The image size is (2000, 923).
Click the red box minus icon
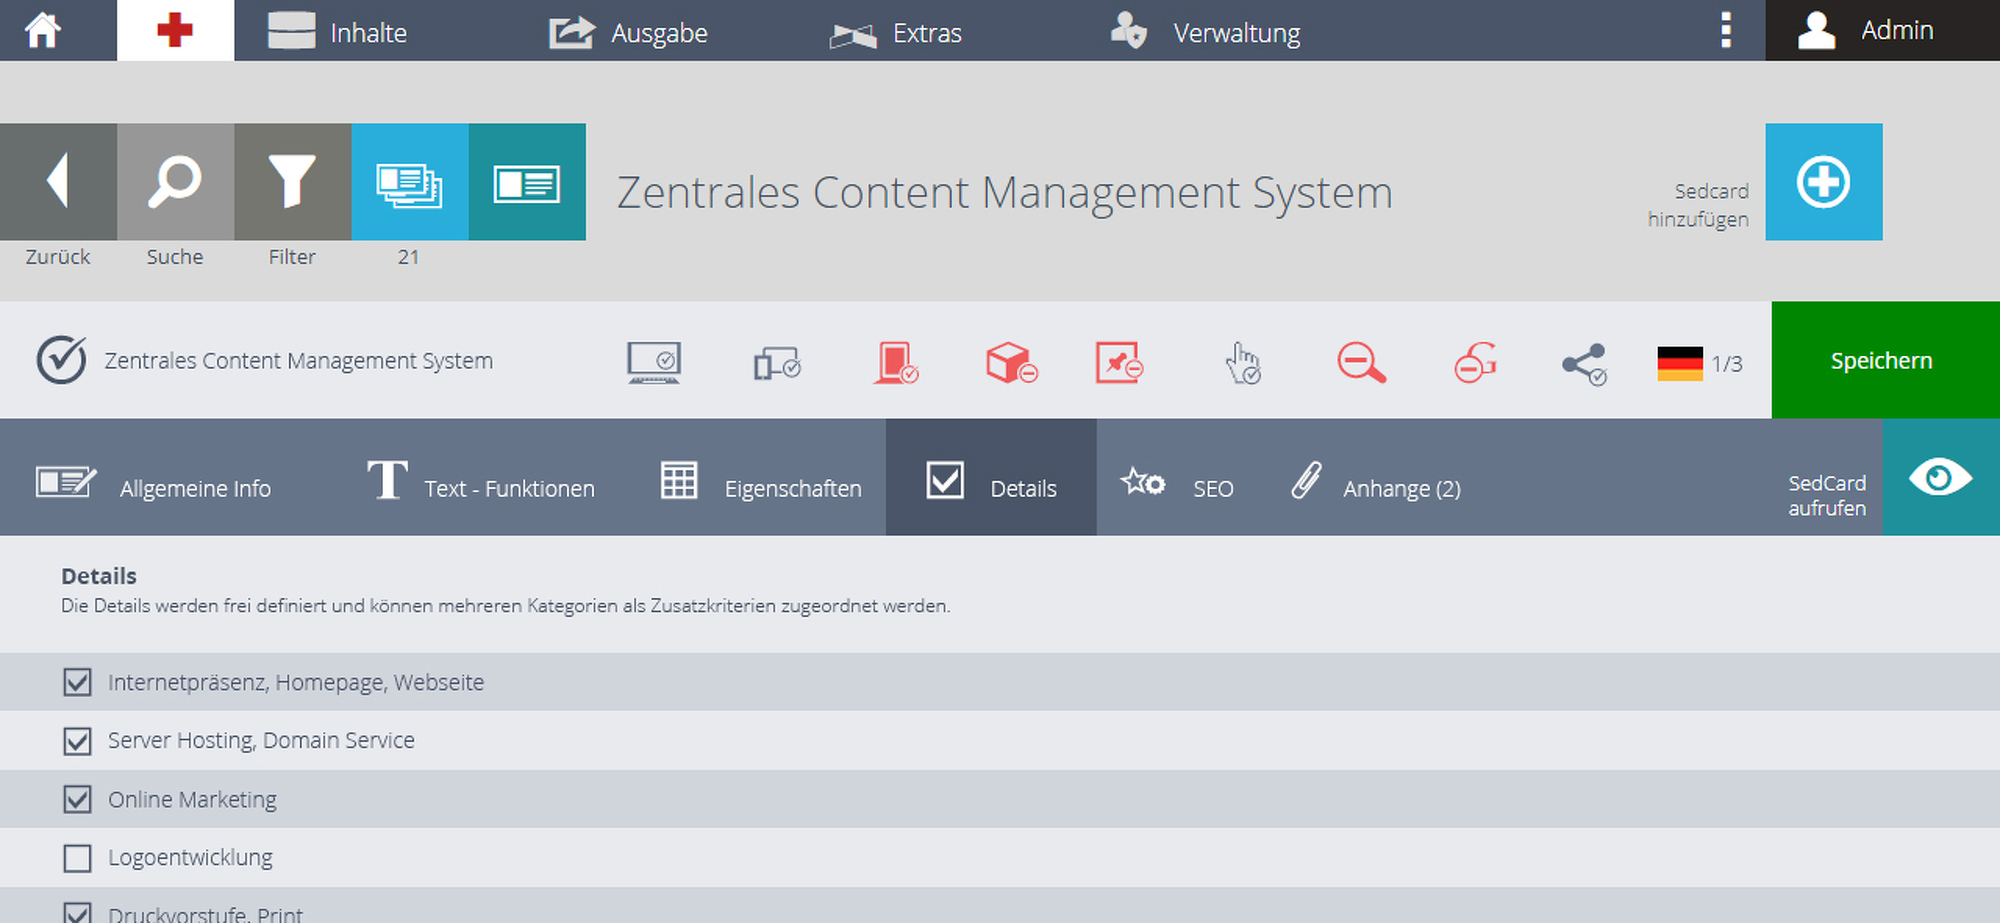[1011, 362]
